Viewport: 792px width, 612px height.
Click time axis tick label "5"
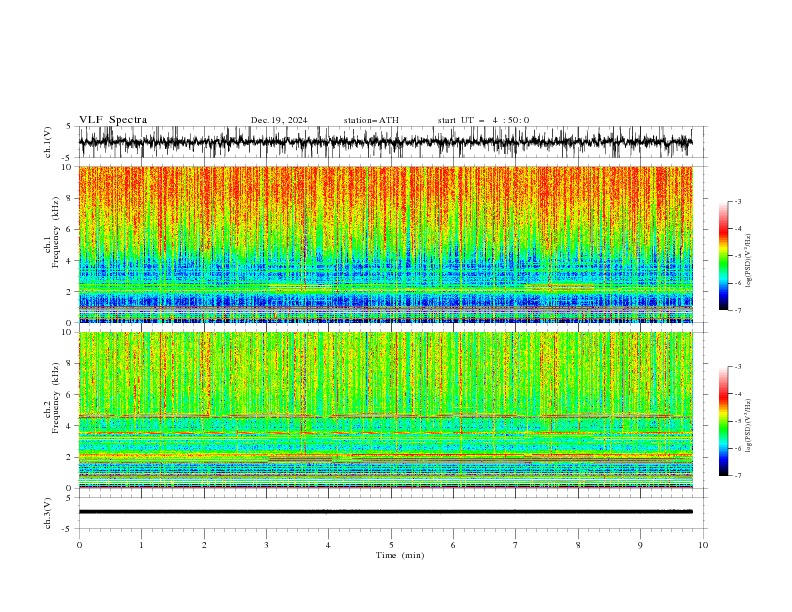[x=391, y=545]
